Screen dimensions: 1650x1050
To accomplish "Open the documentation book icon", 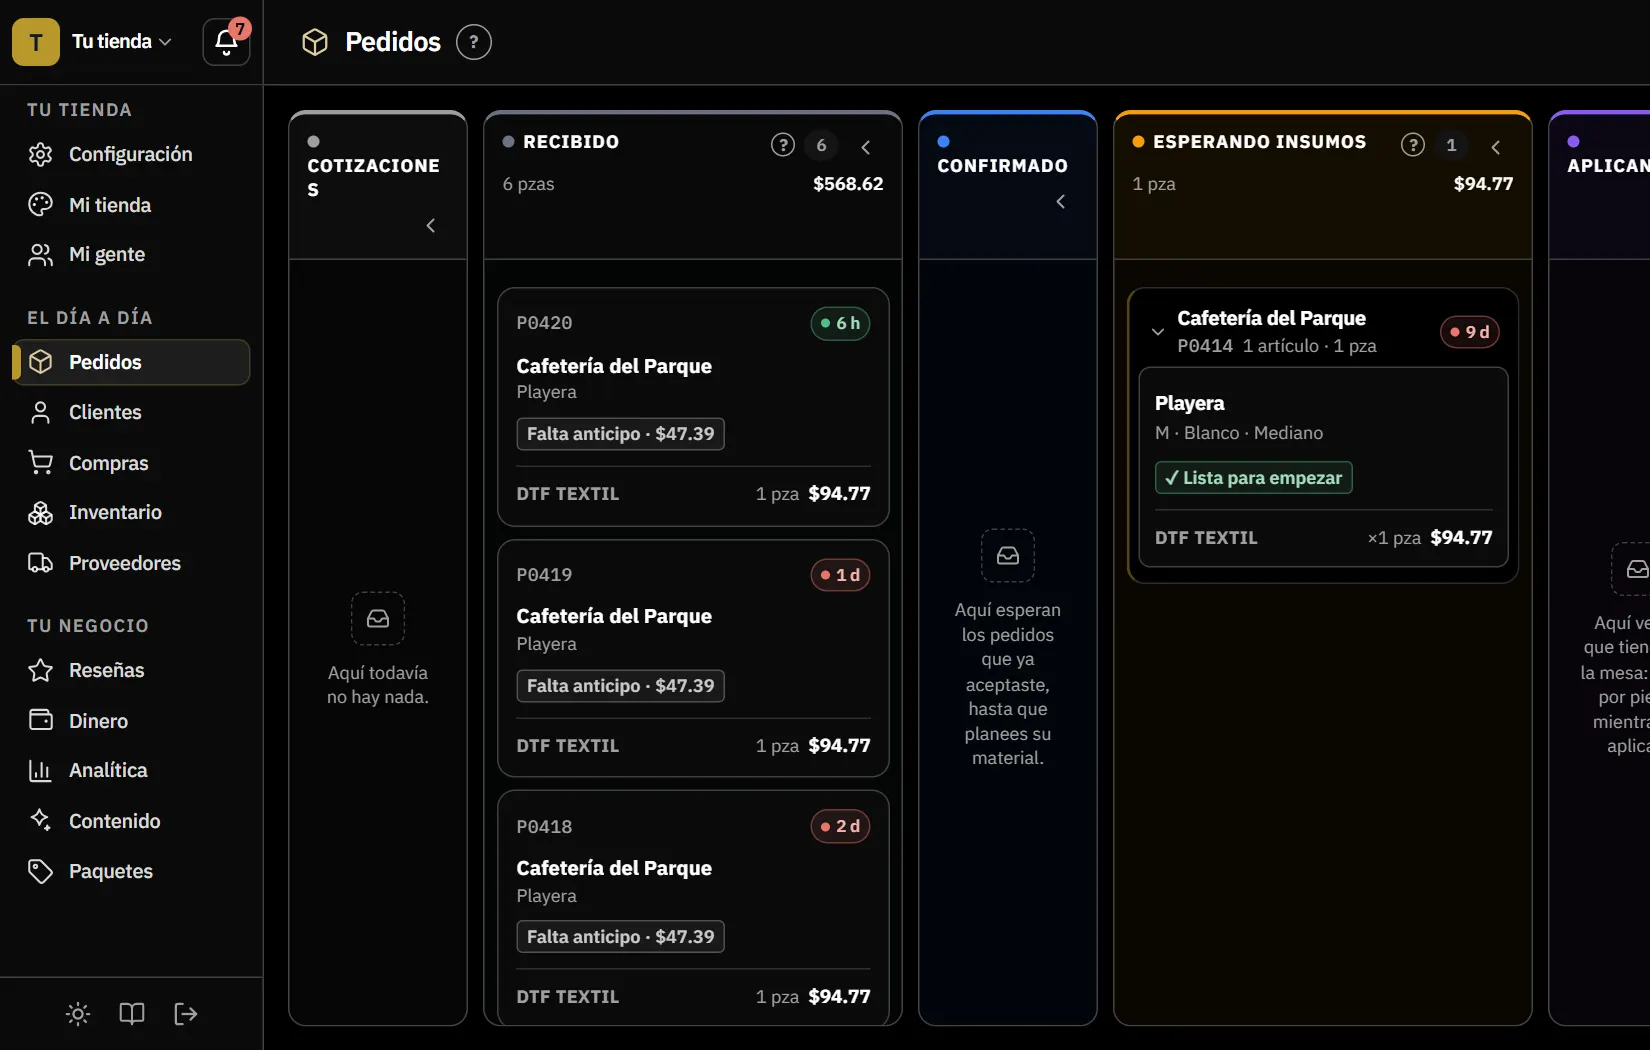I will pyautogui.click(x=132, y=1014).
